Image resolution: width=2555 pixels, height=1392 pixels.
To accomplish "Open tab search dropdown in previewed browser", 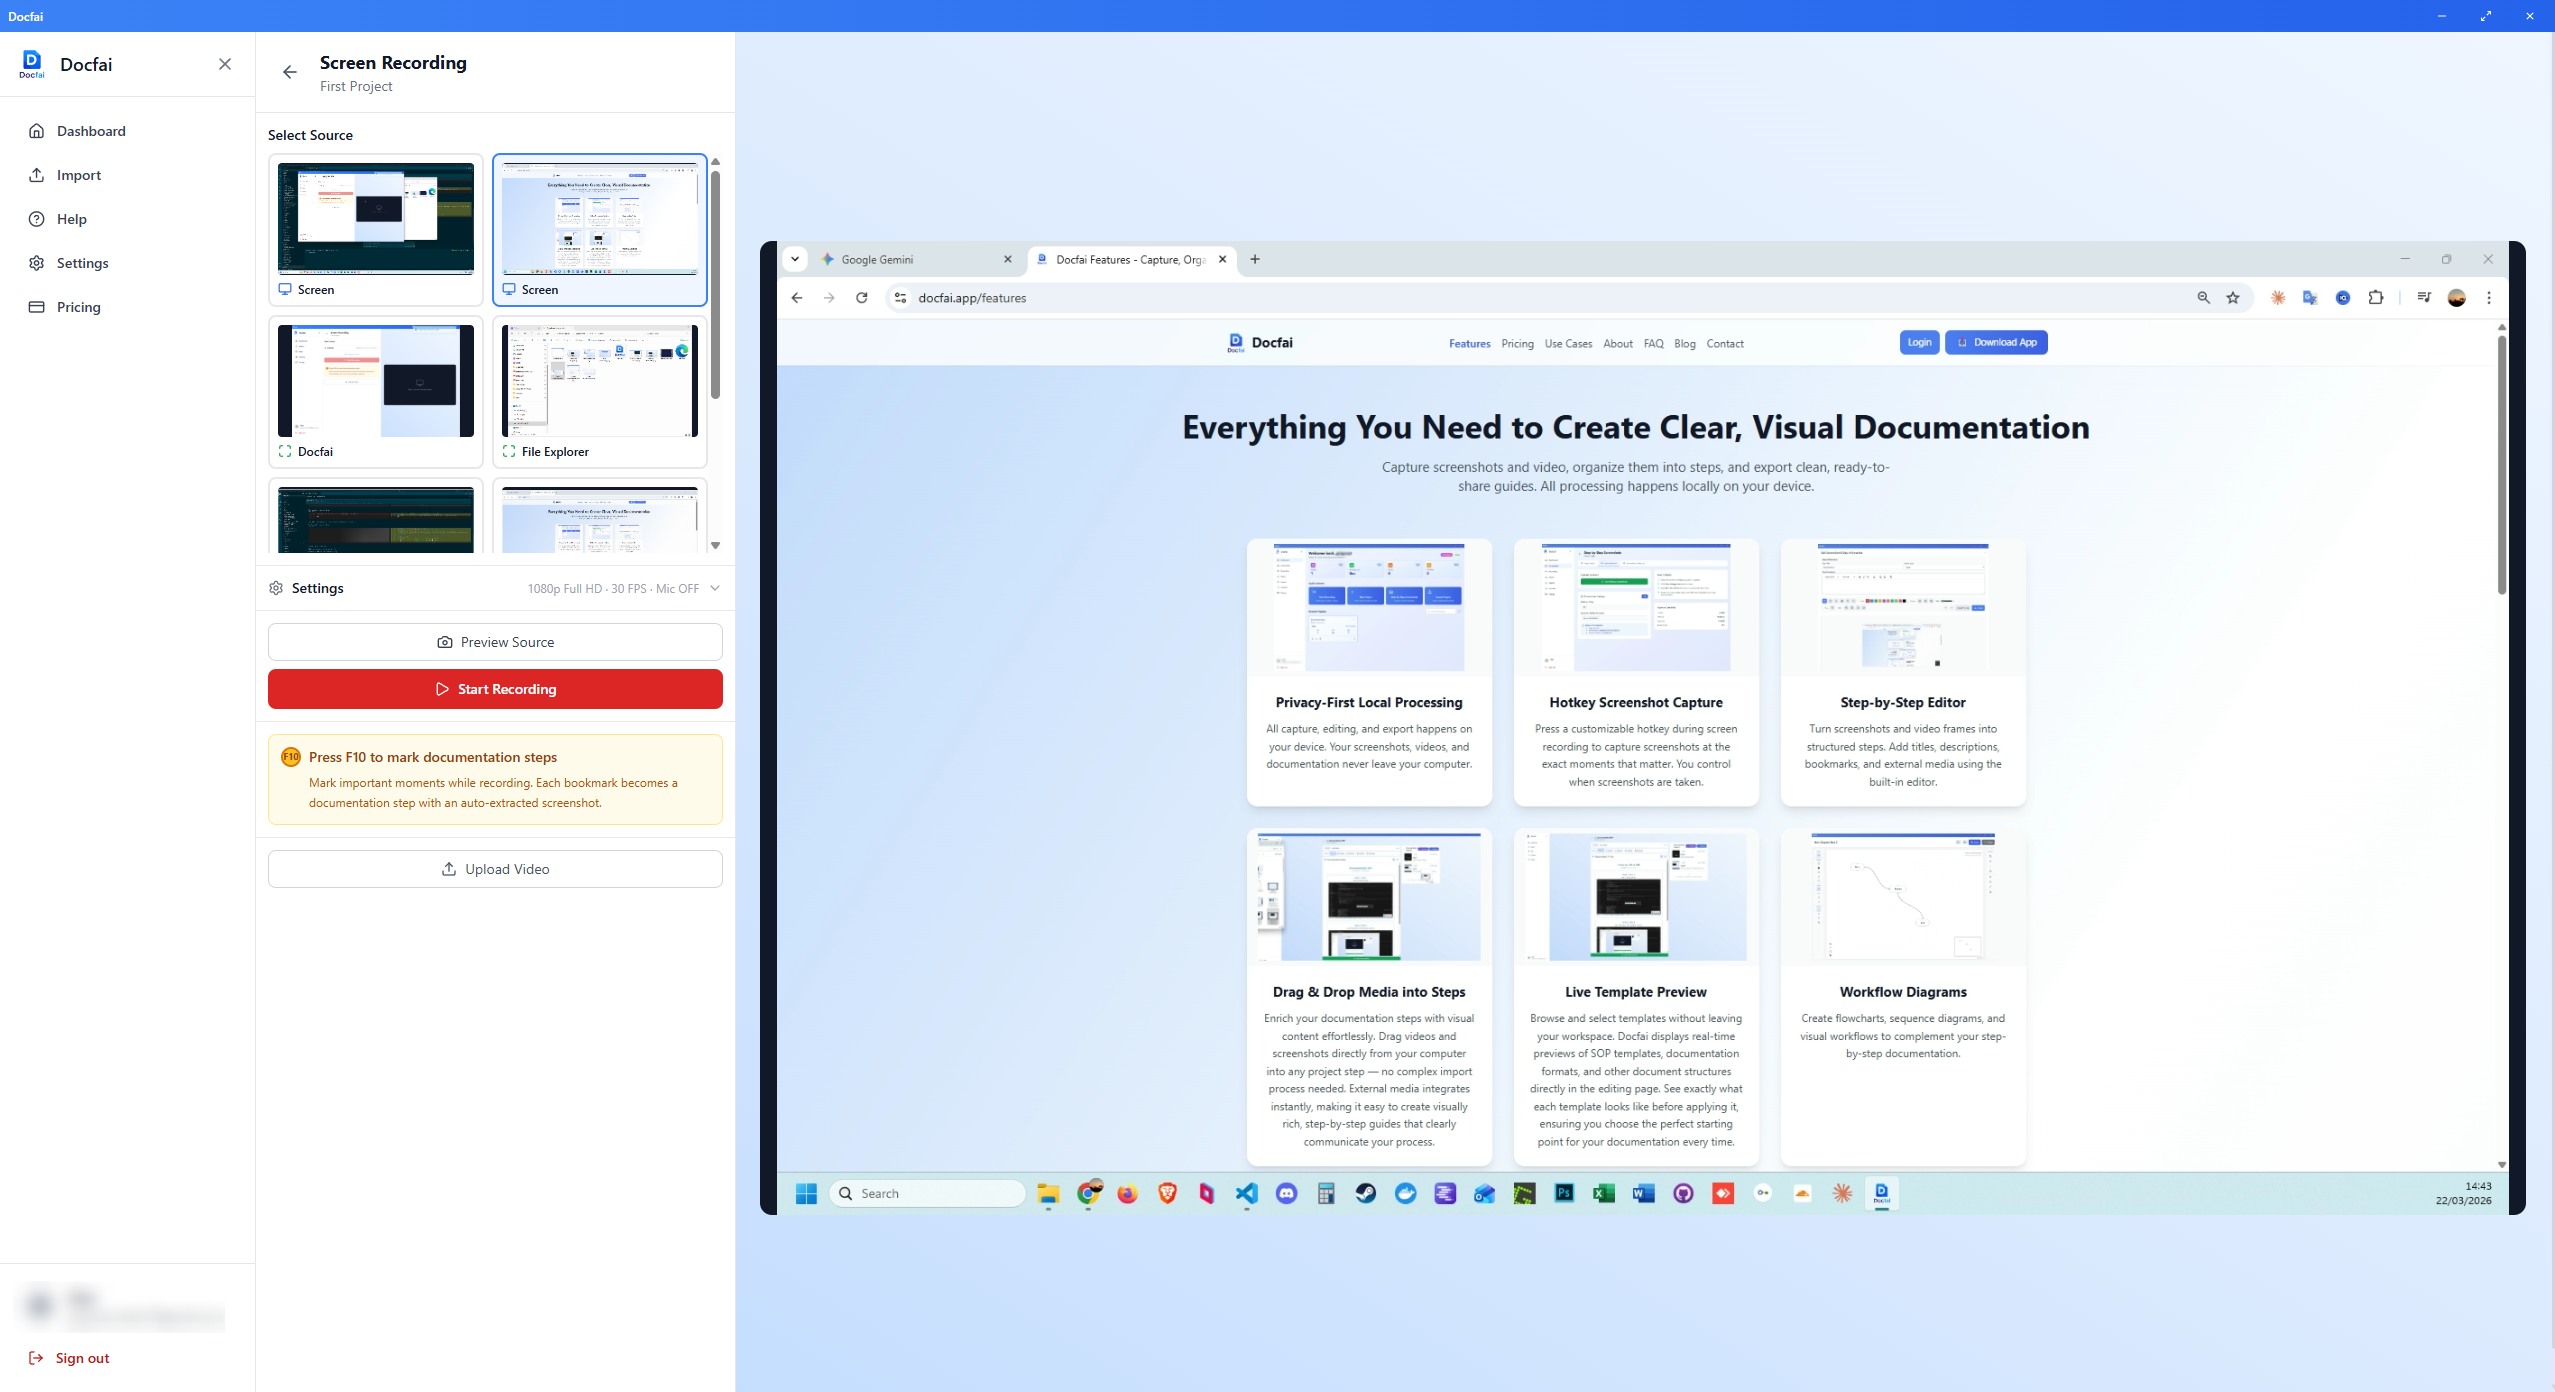I will [x=795, y=259].
